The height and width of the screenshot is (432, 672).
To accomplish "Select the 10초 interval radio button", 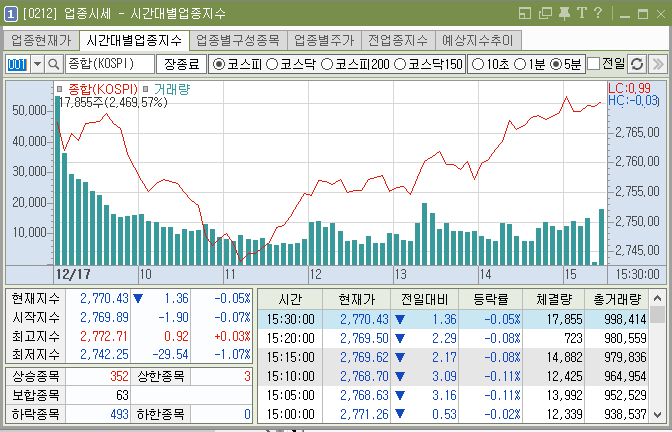I will 477,65.
